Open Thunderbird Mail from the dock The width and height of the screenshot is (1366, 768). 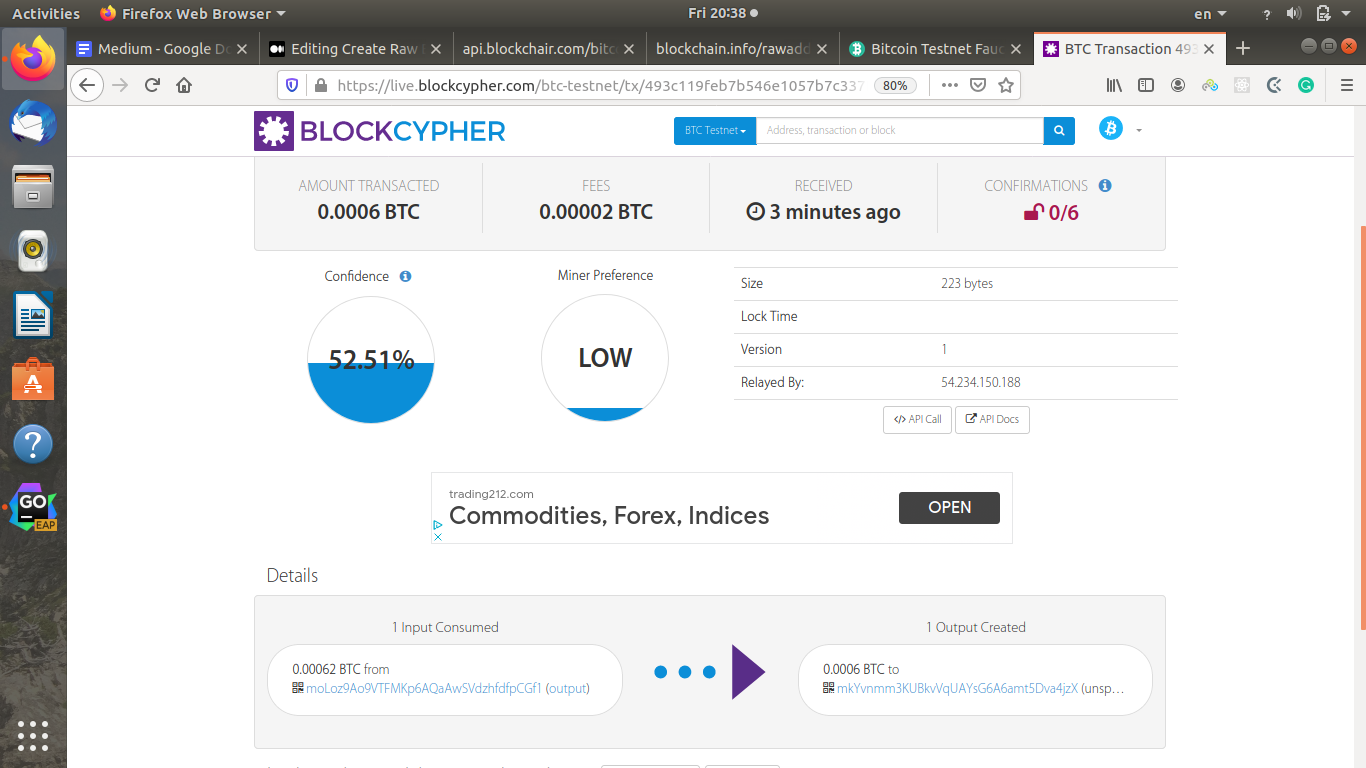[x=33, y=124]
